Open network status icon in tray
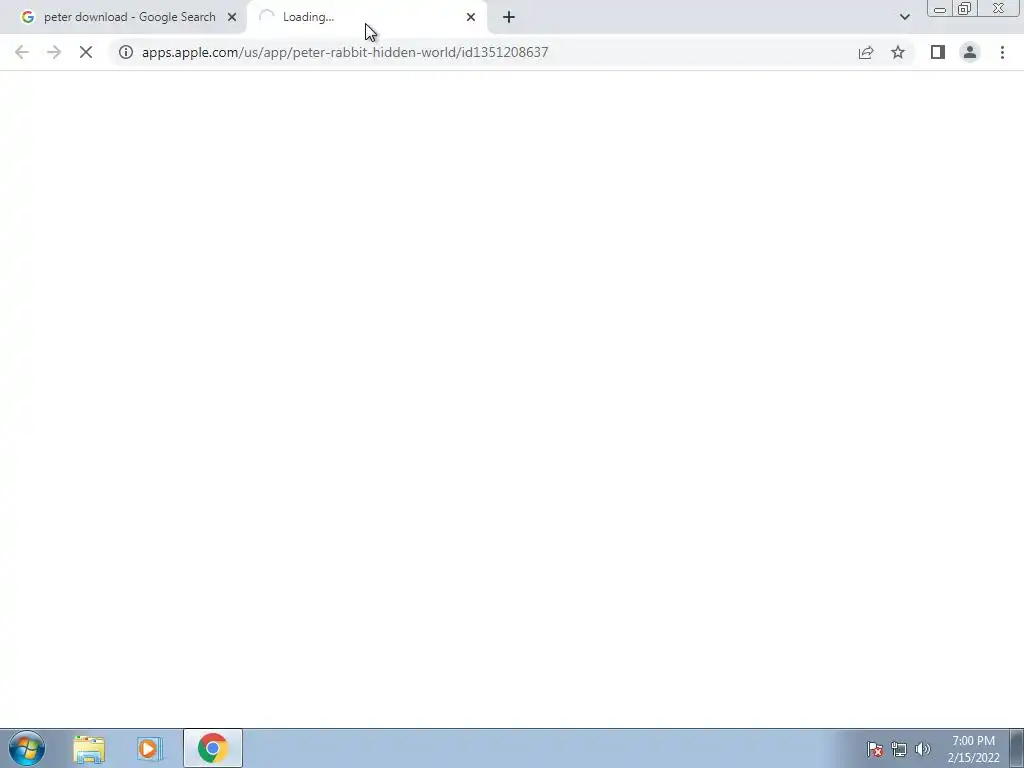Screen dimensions: 1024x768 click(899, 749)
